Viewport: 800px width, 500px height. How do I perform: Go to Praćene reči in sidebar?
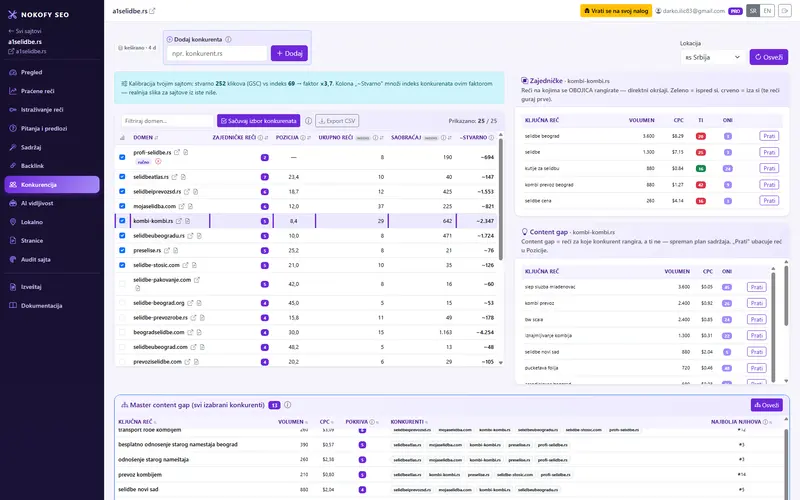(52, 91)
